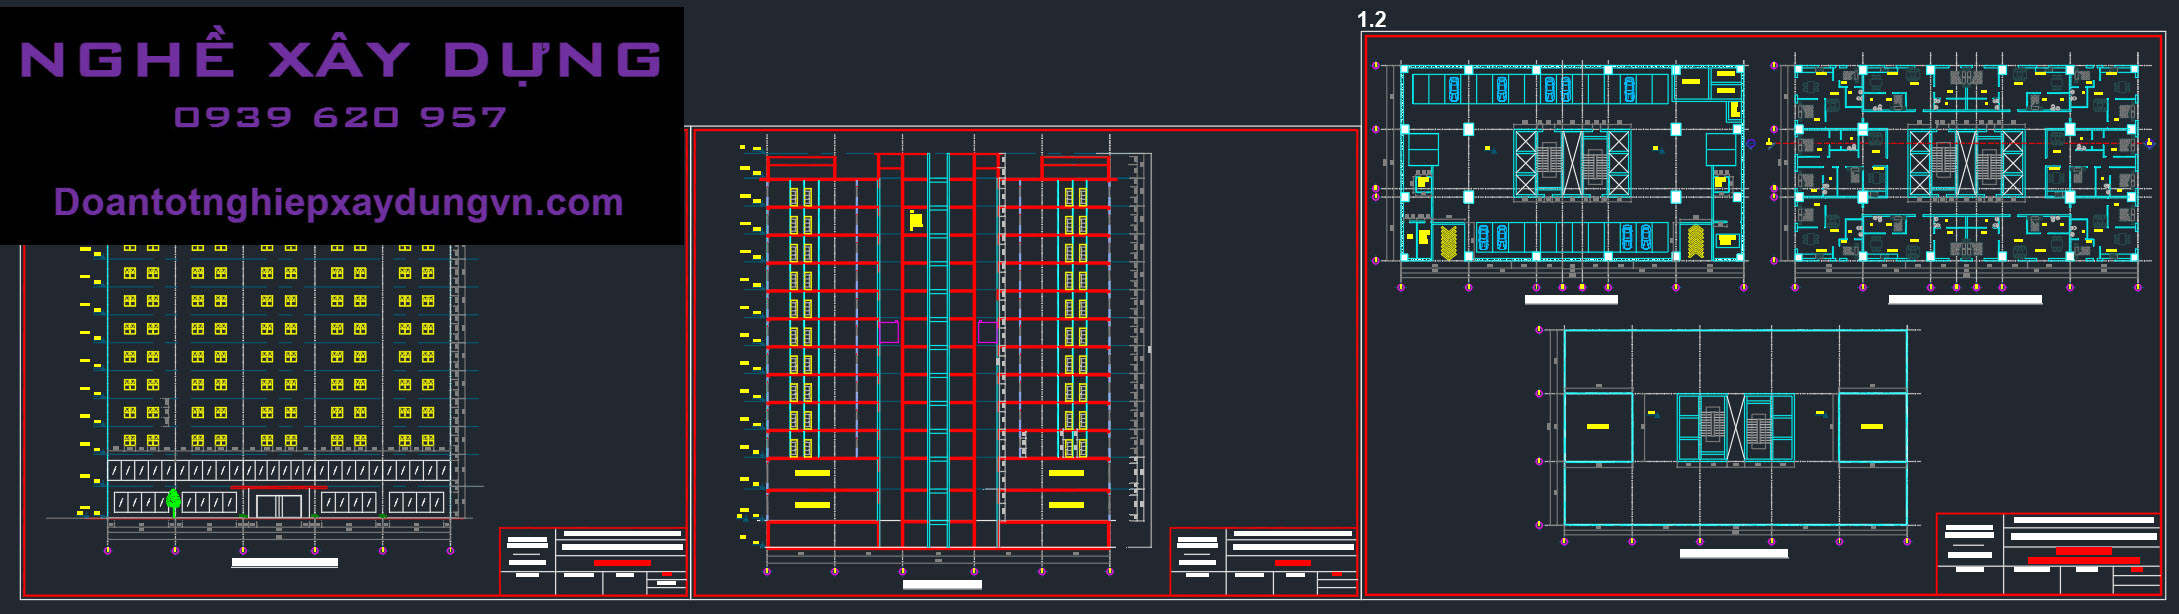Click the white caption under the elevation drawing

pyautogui.click(x=285, y=563)
